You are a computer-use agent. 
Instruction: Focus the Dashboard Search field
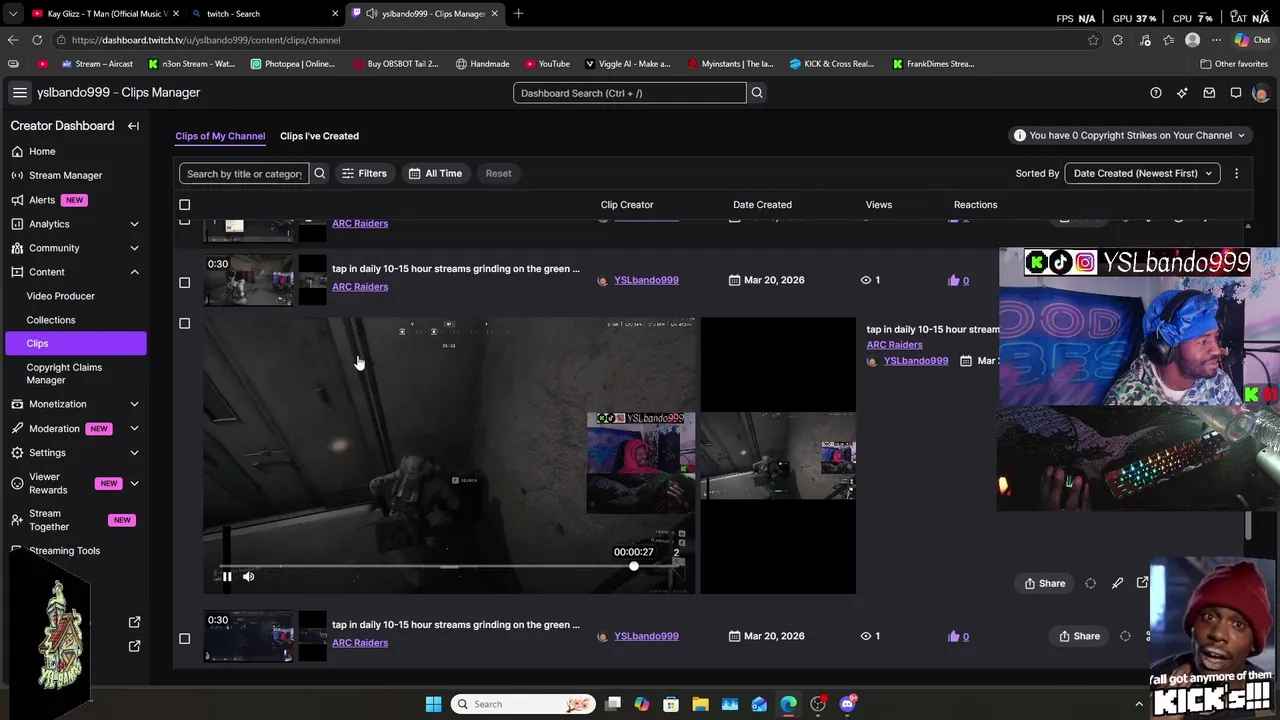pyautogui.click(x=630, y=93)
